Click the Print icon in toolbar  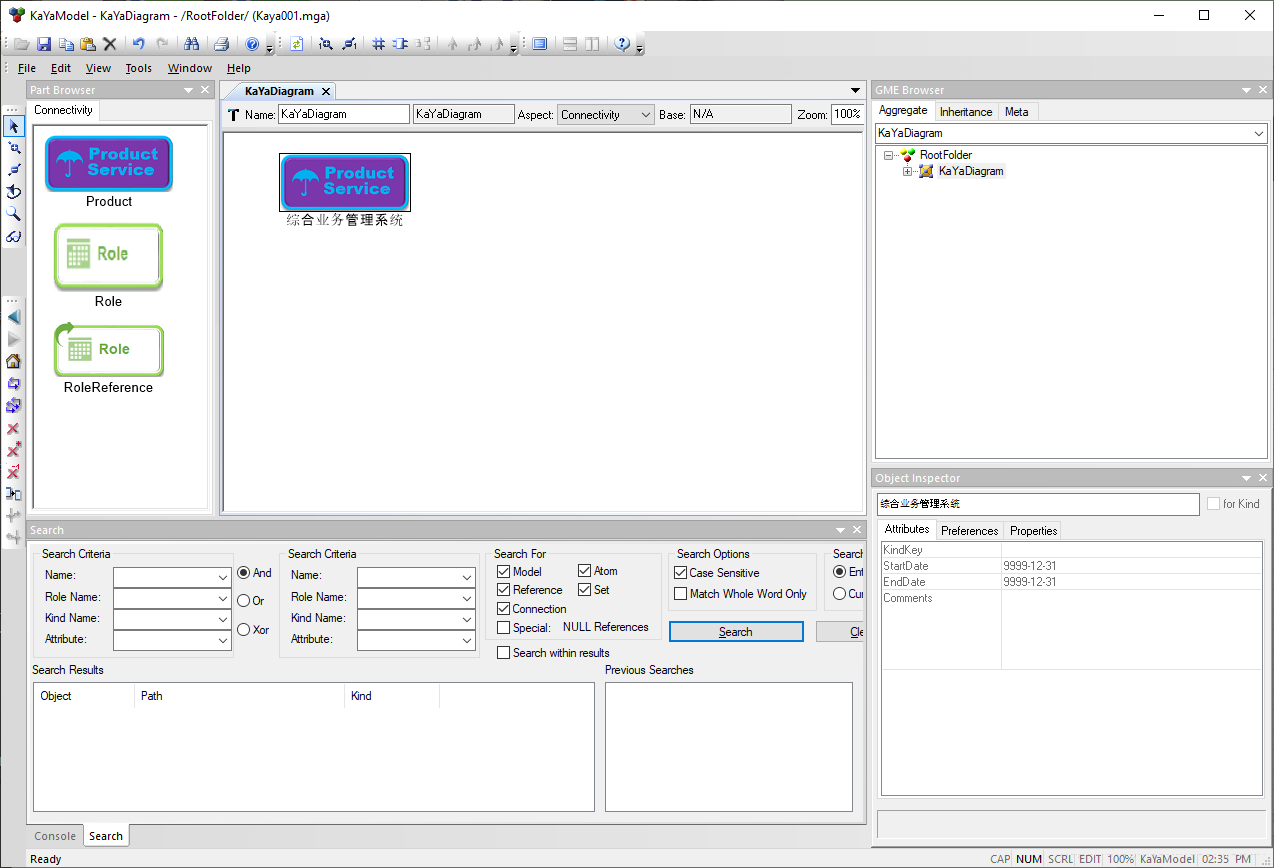pyautogui.click(x=221, y=44)
